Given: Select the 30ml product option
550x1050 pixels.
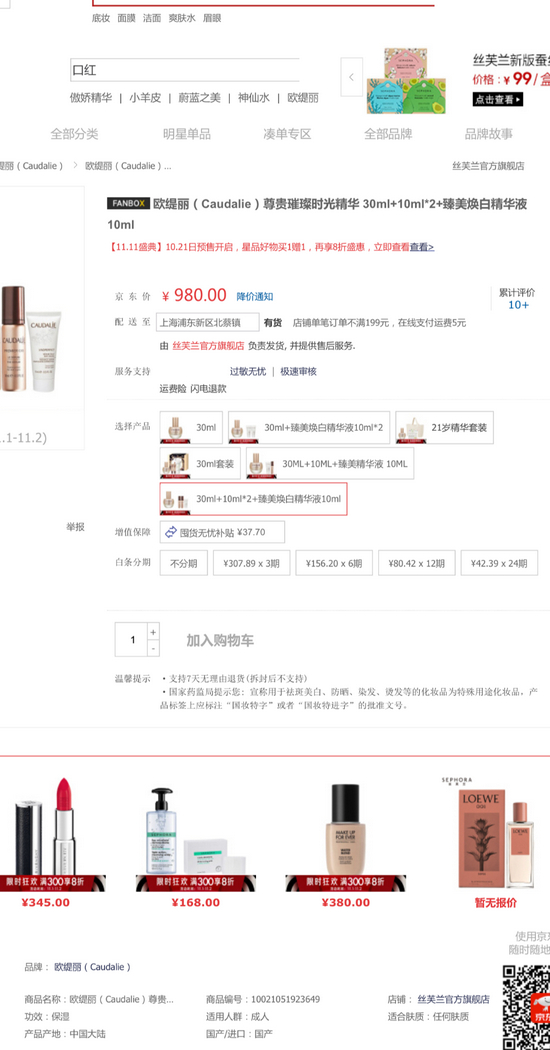Looking at the screenshot, I should click(x=191, y=428).
